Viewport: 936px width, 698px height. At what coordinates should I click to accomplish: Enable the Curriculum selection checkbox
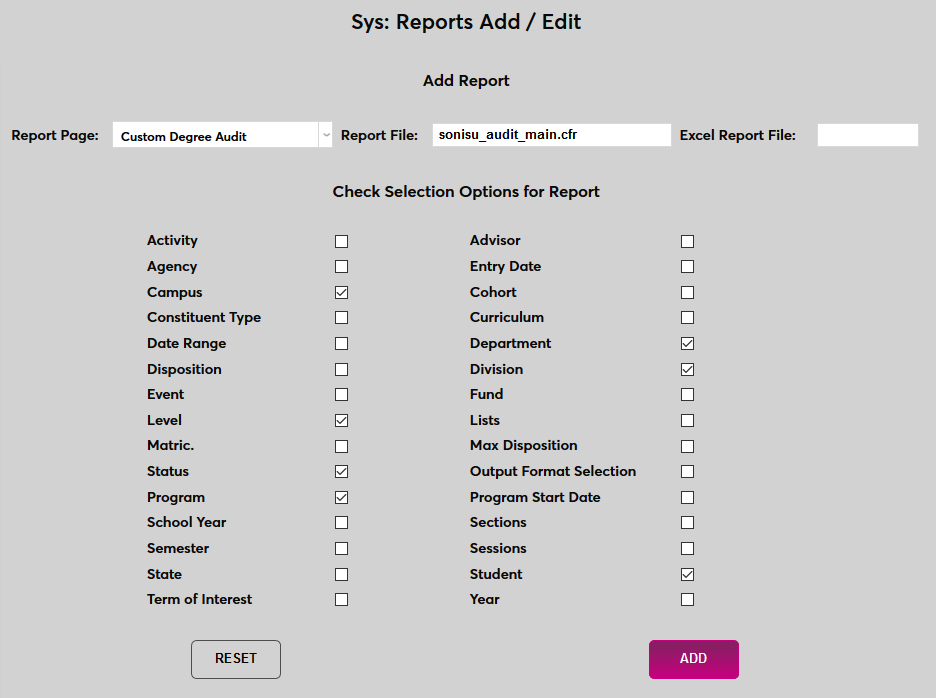[687, 317]
